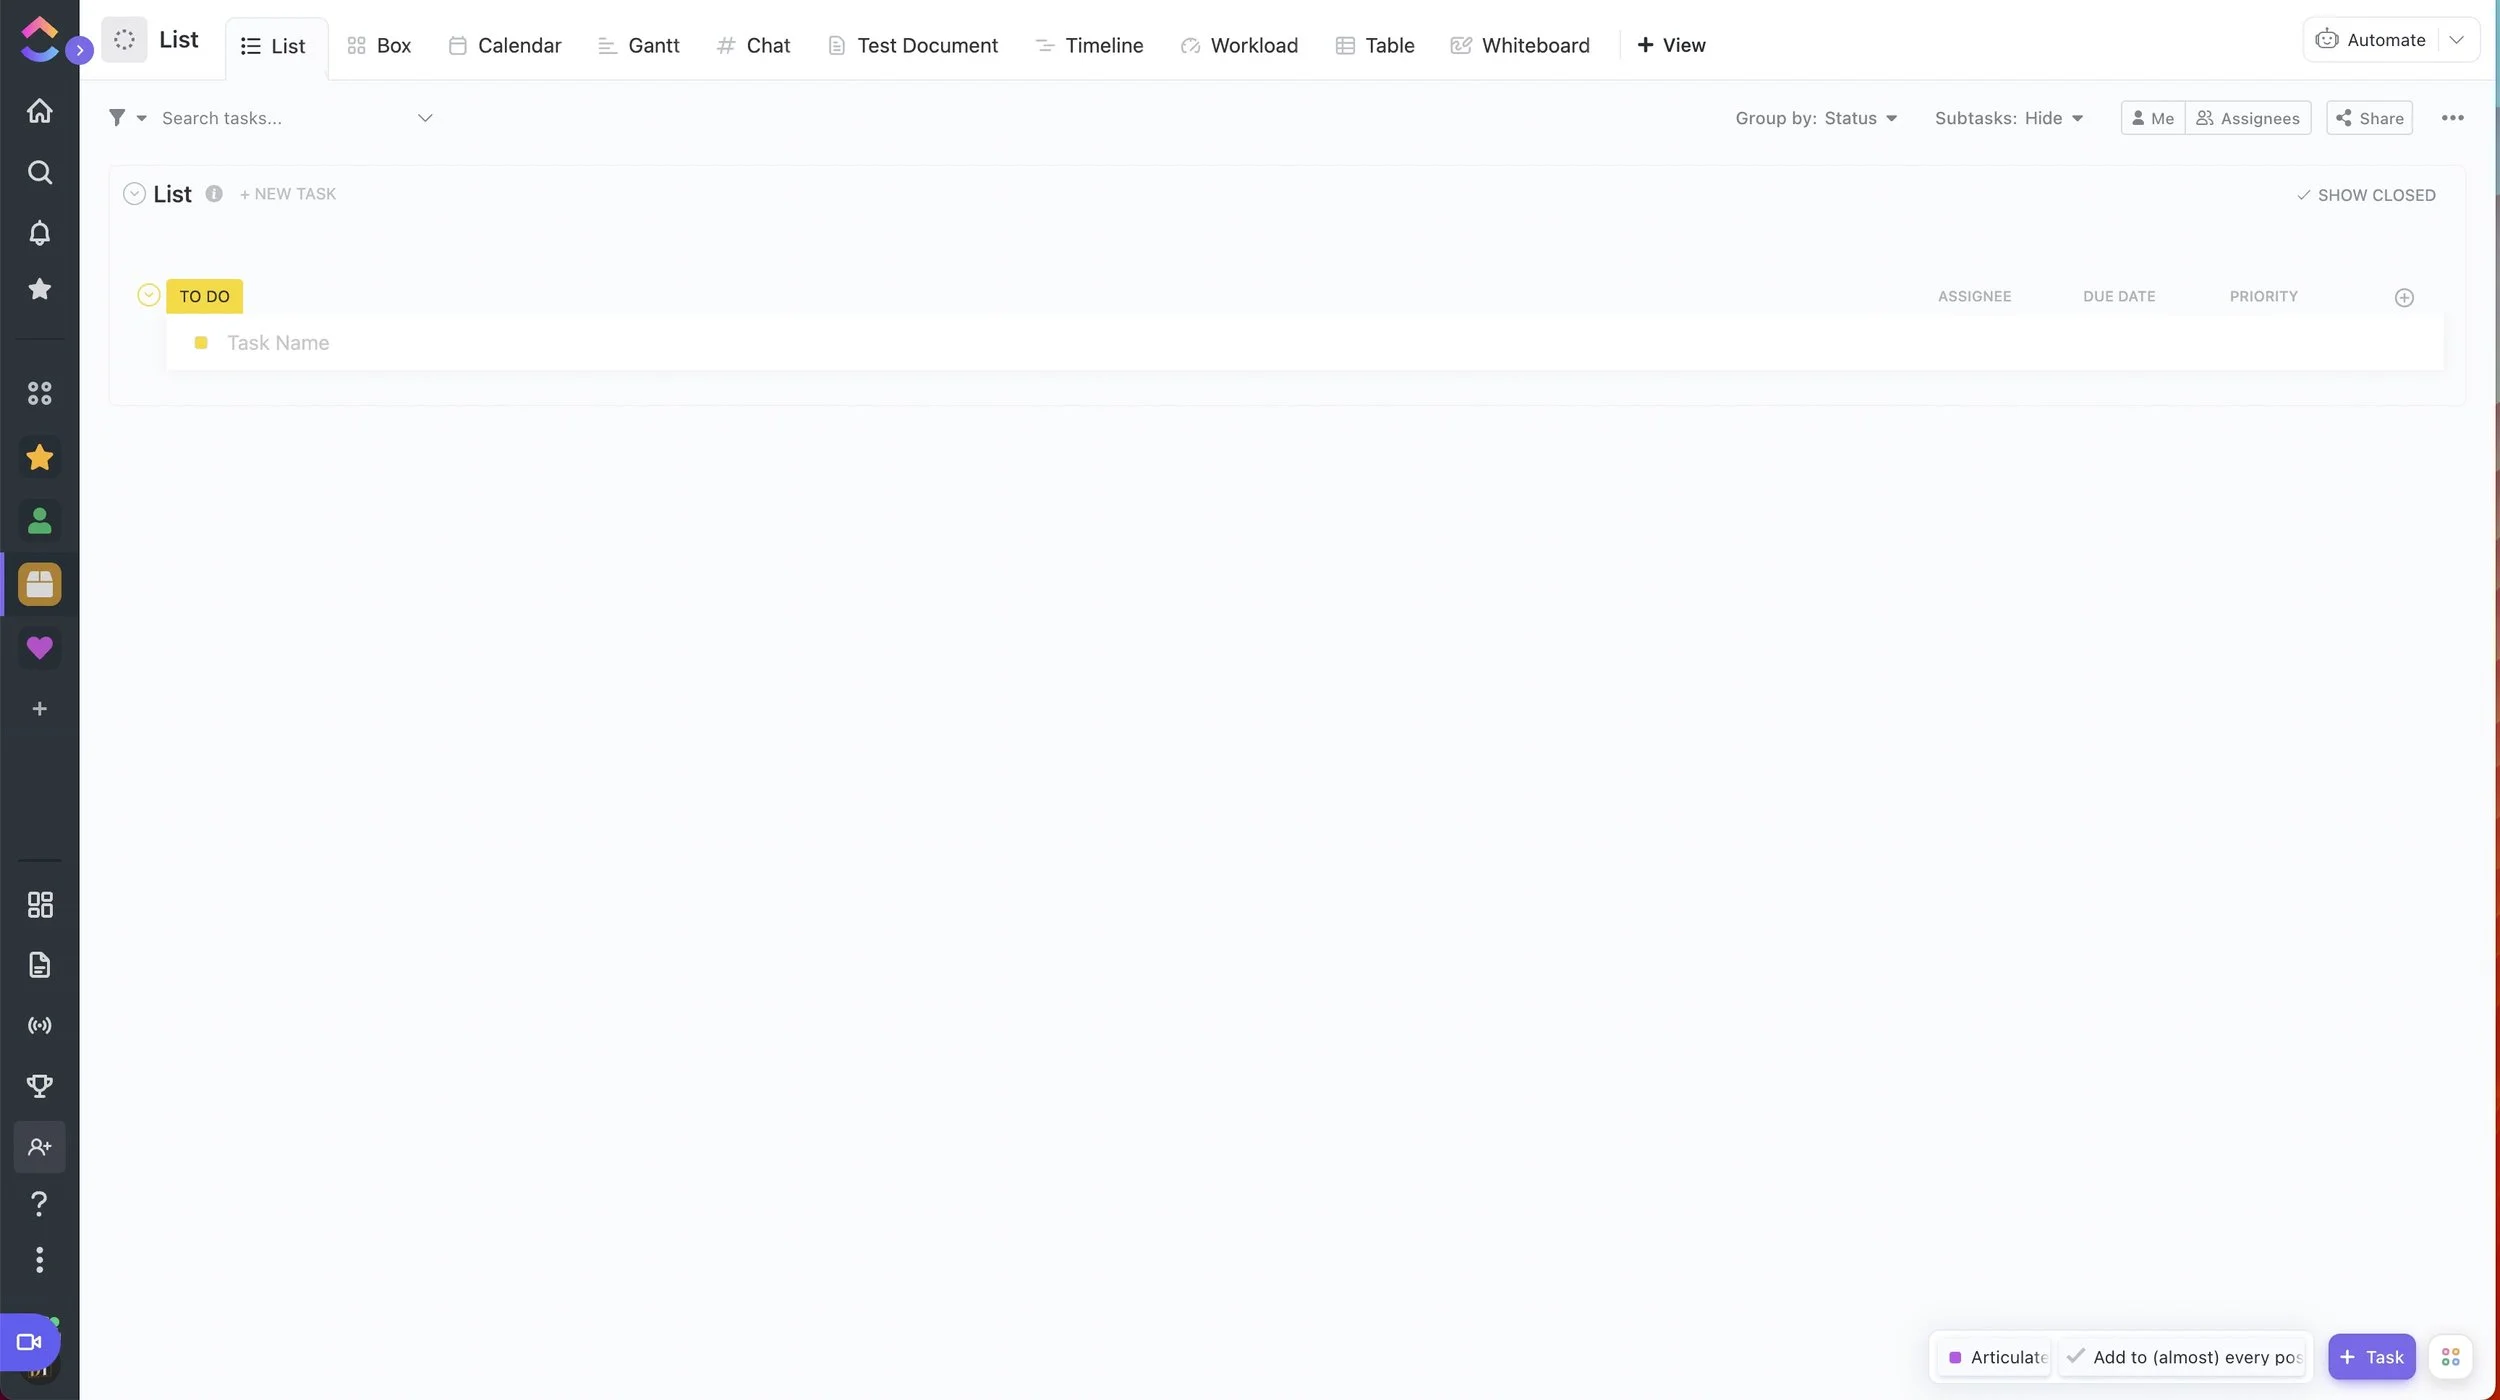The height and width of the screenshot is (1400, 2500).
Task: Open Notifications bell in sidebar
Action: coord(39,233)
